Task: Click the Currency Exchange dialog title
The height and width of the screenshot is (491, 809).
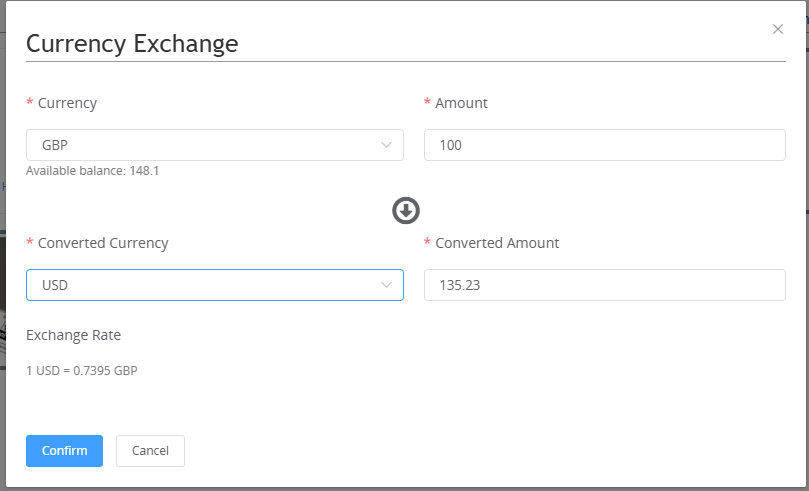Action: [x=131, y=43]
